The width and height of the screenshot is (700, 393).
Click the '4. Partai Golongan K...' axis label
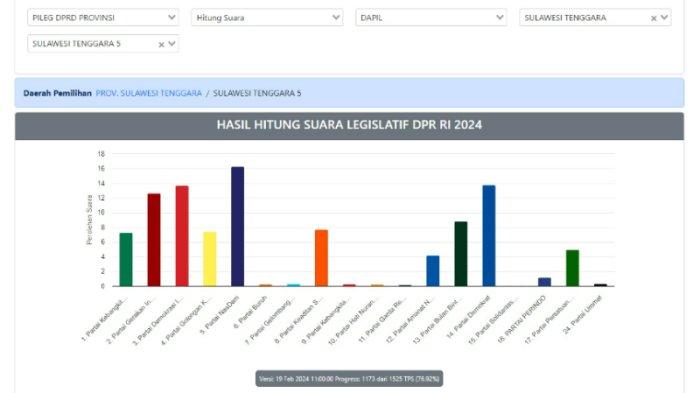click(x=186, y=321)
